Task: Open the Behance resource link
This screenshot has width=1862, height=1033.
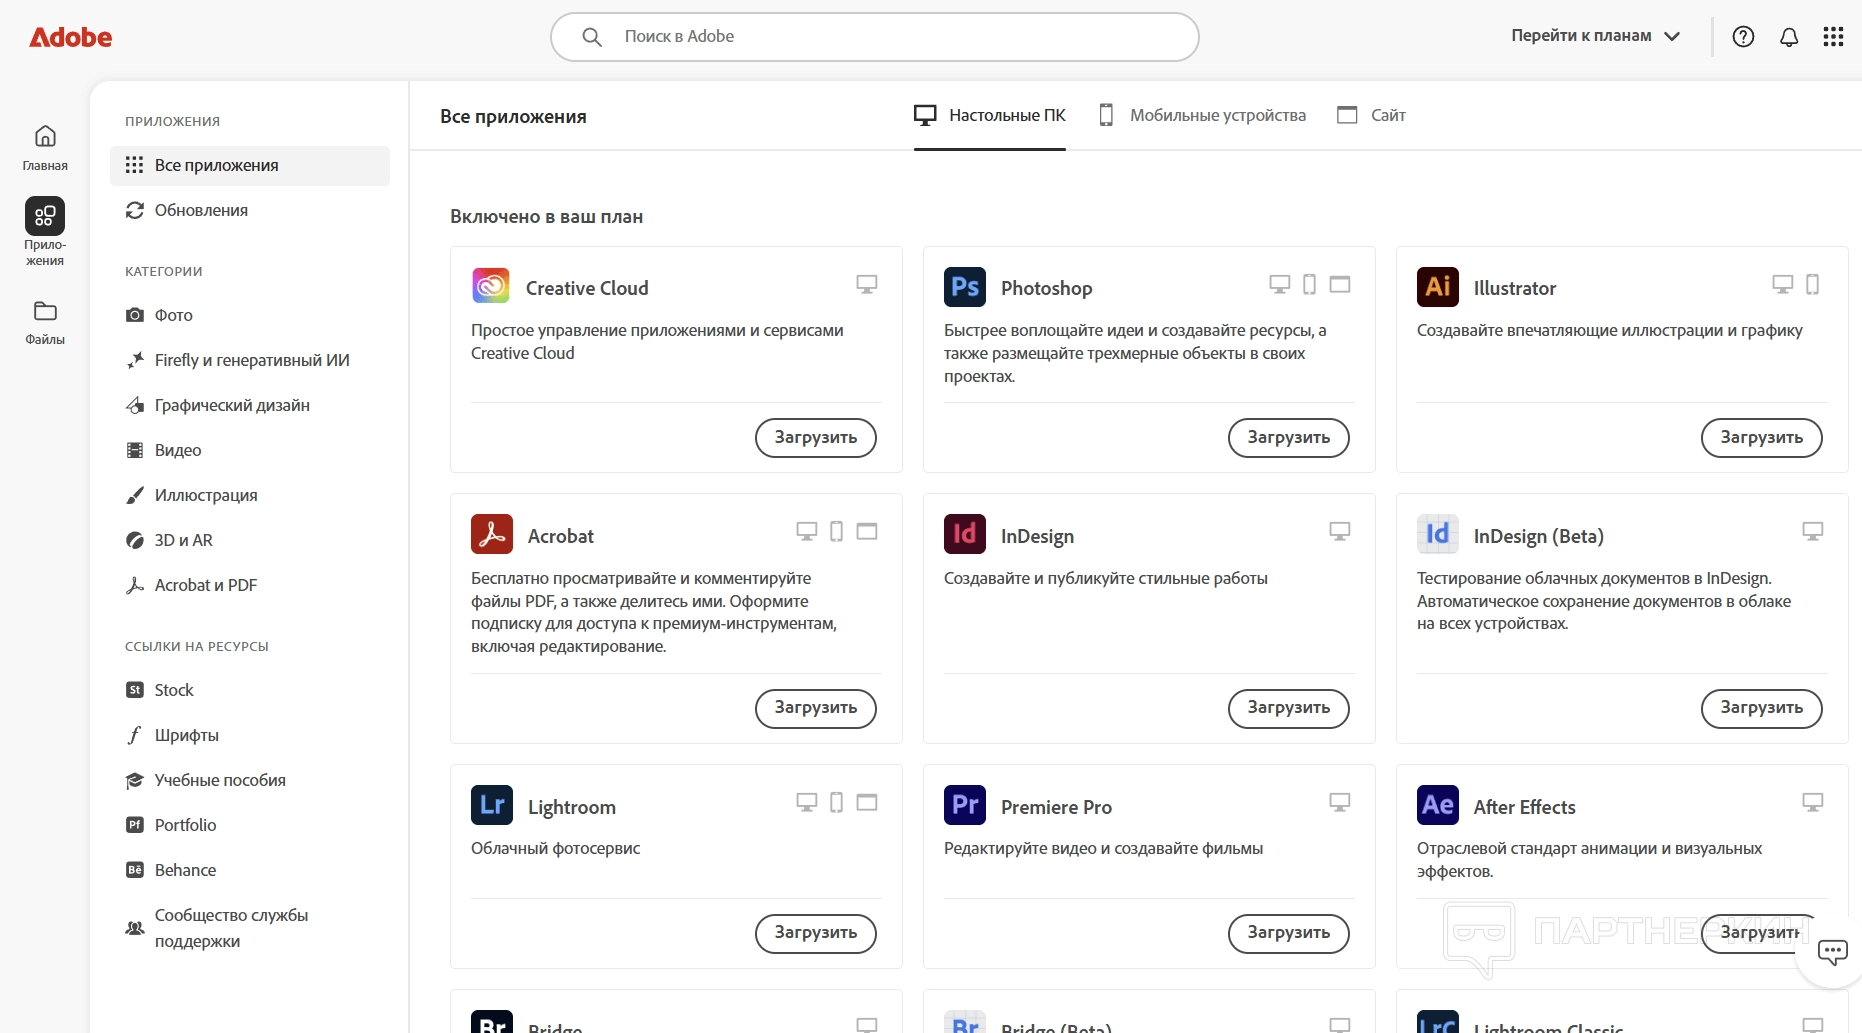Action: [185, 870]
